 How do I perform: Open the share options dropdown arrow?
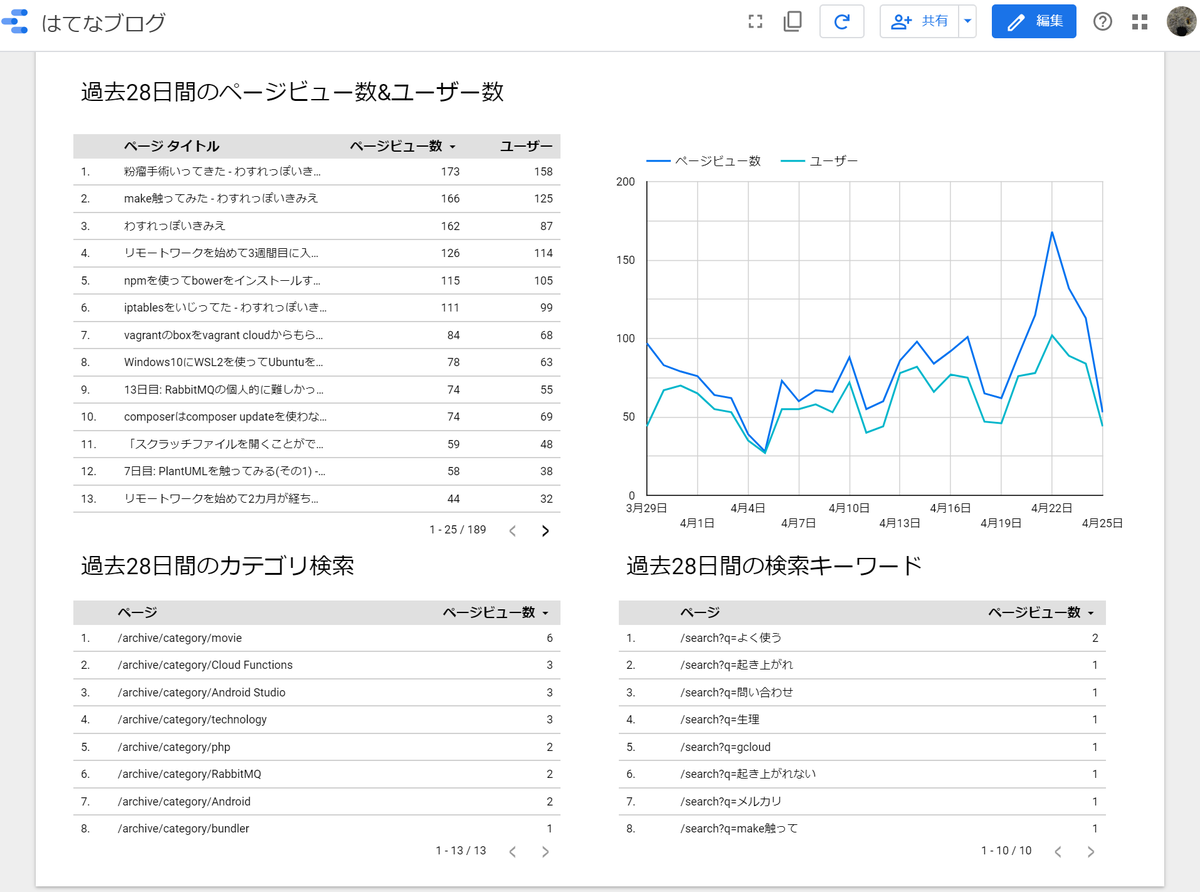point(967,21)
